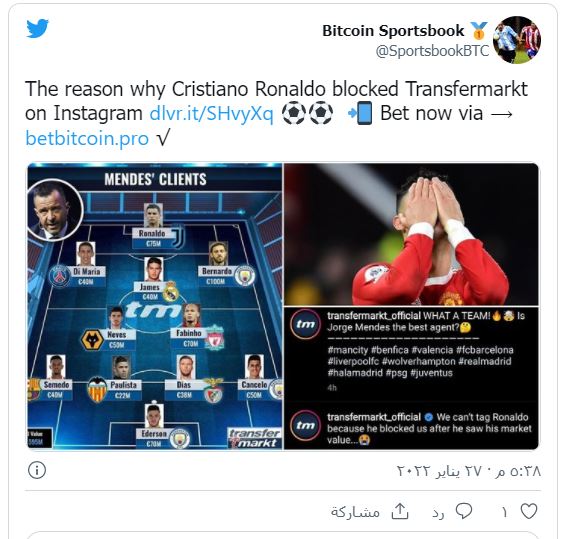Open the Bitcoin Sportsbook profile avatar
The image size is (563, 539).
tap(517, 40)
